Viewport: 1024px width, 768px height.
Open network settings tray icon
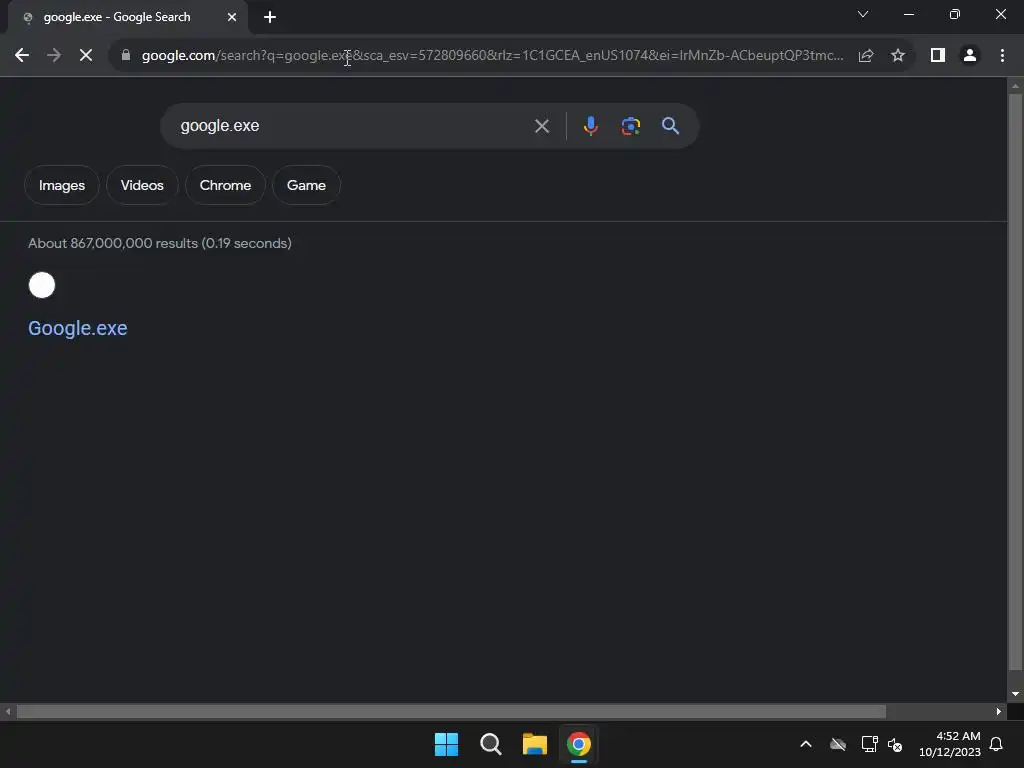click(x=869, y=744)
